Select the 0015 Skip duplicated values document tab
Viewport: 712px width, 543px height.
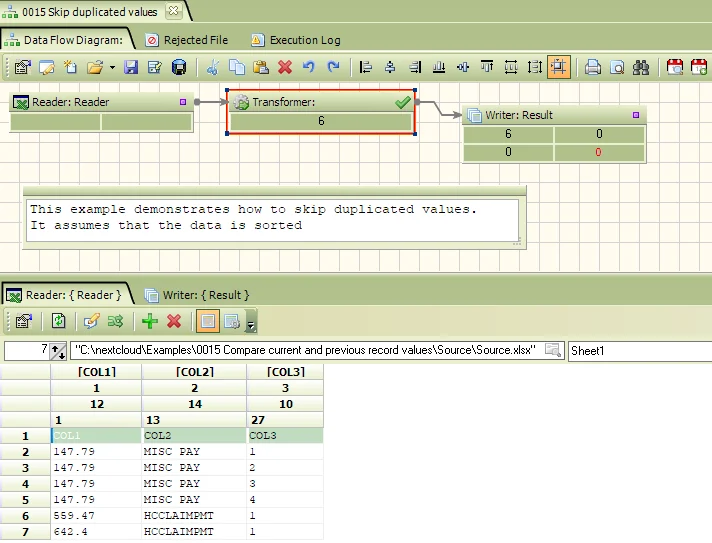pyautogui.click(x=89, y=12)
